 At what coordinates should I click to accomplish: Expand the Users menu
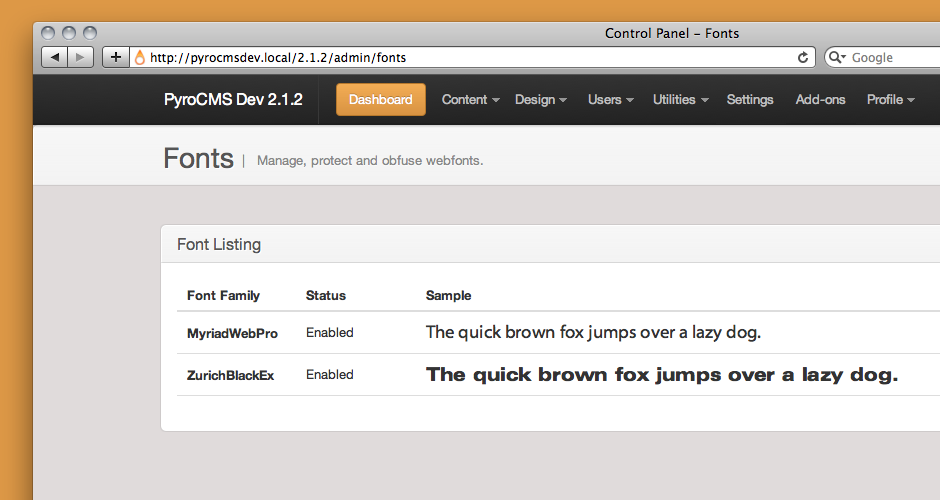tap(610, 100)
